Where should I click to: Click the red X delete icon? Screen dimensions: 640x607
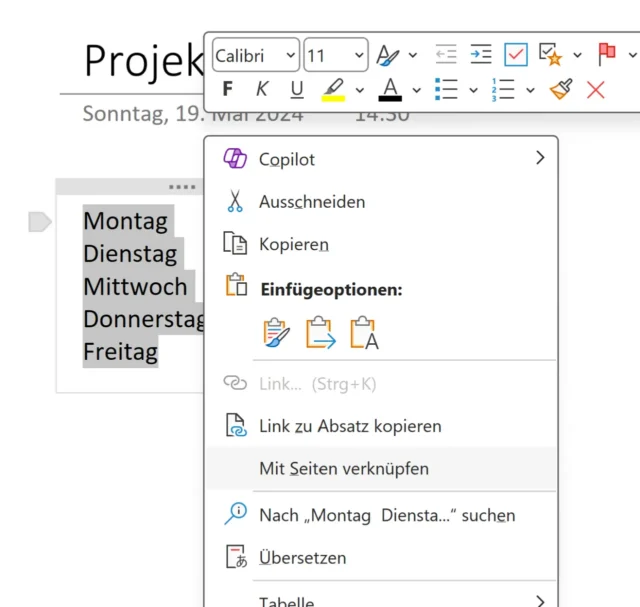(596, 90)
